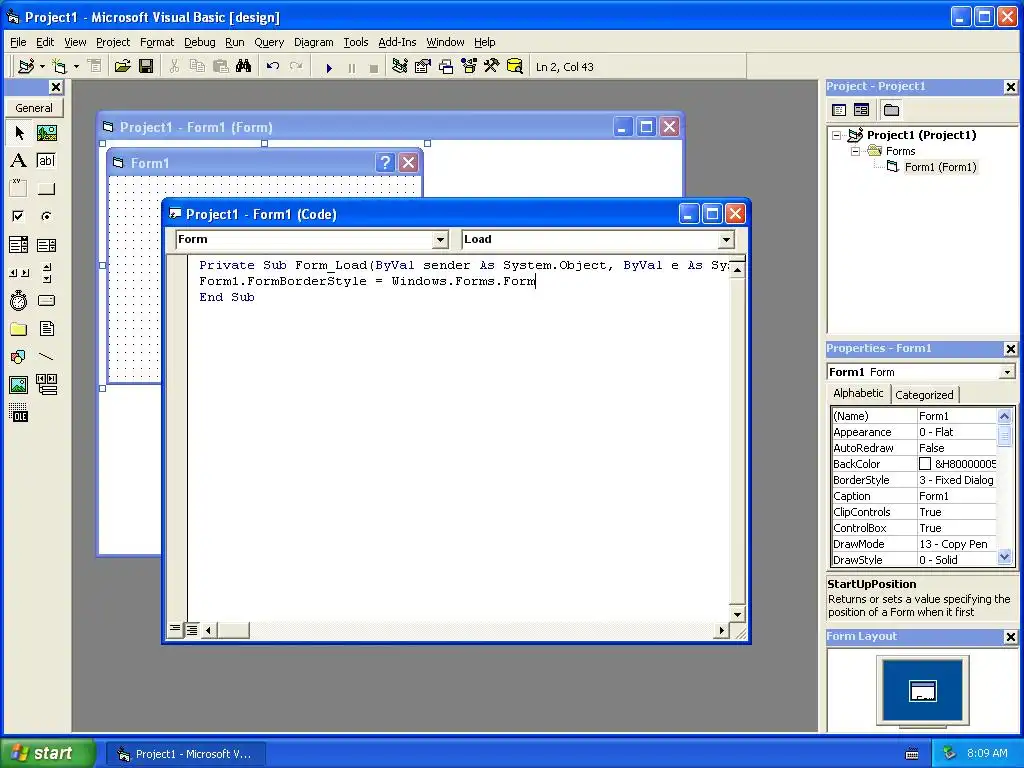The width and height of the screenshot is (1024, 768).
Task: Click the Windows start button
Action: click(x=47, y=754)
